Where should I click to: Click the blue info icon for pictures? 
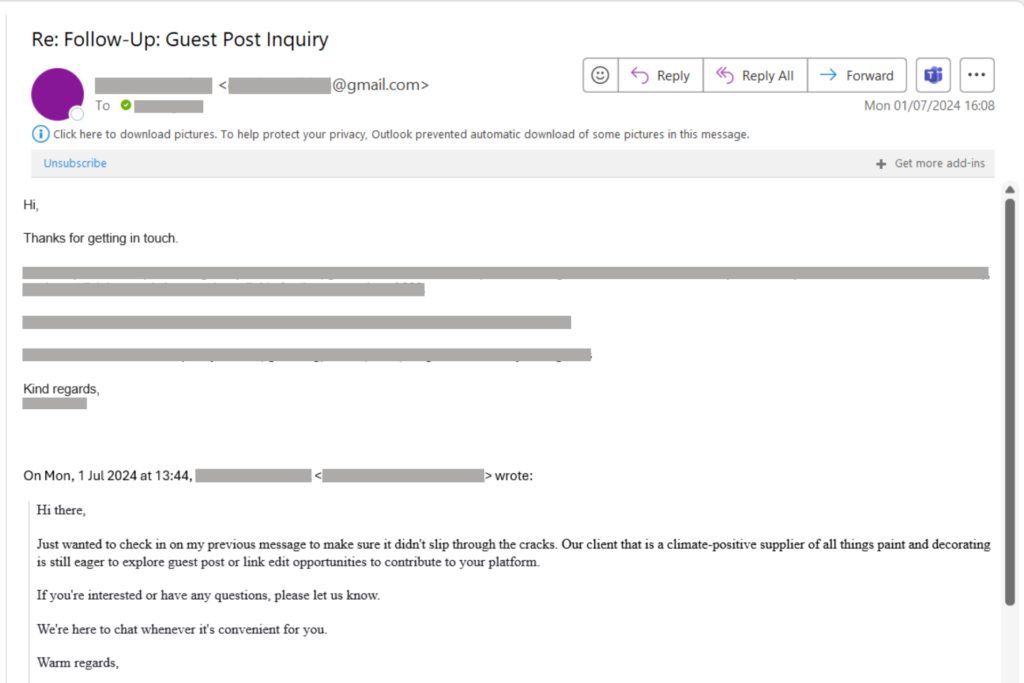(40, 134)
